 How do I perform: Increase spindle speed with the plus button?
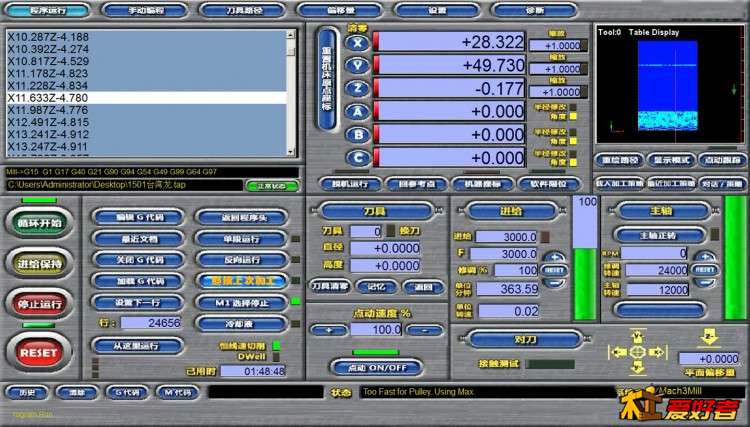point(705,257)
